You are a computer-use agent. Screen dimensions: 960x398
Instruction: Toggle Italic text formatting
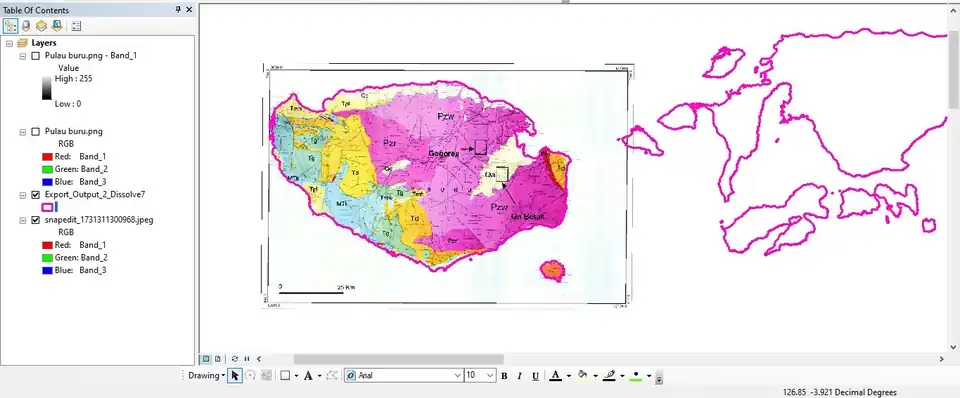coord(519,376)
